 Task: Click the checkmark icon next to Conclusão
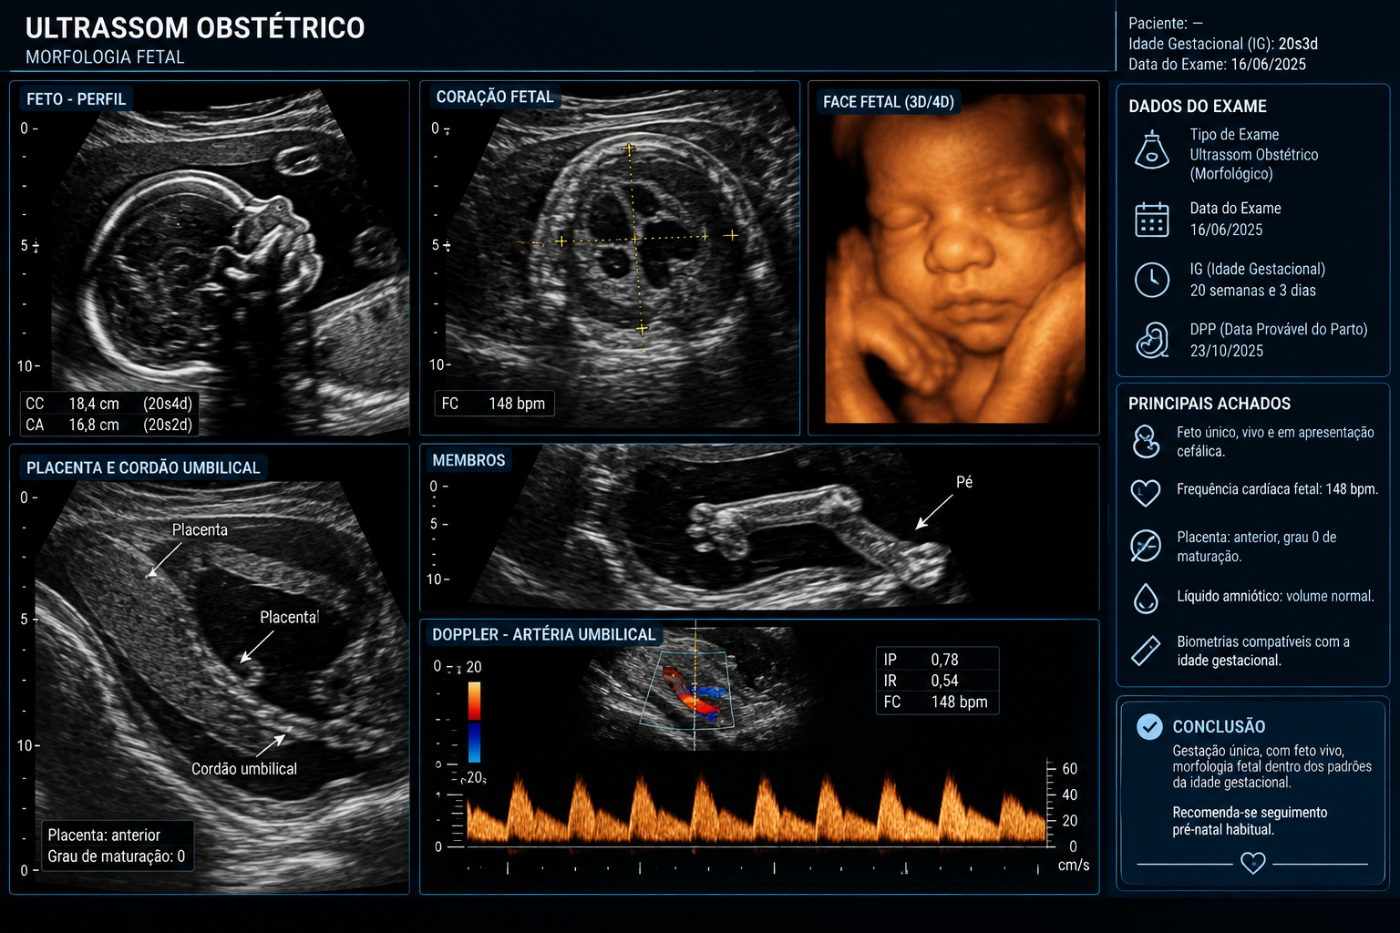coord(1150,727)
